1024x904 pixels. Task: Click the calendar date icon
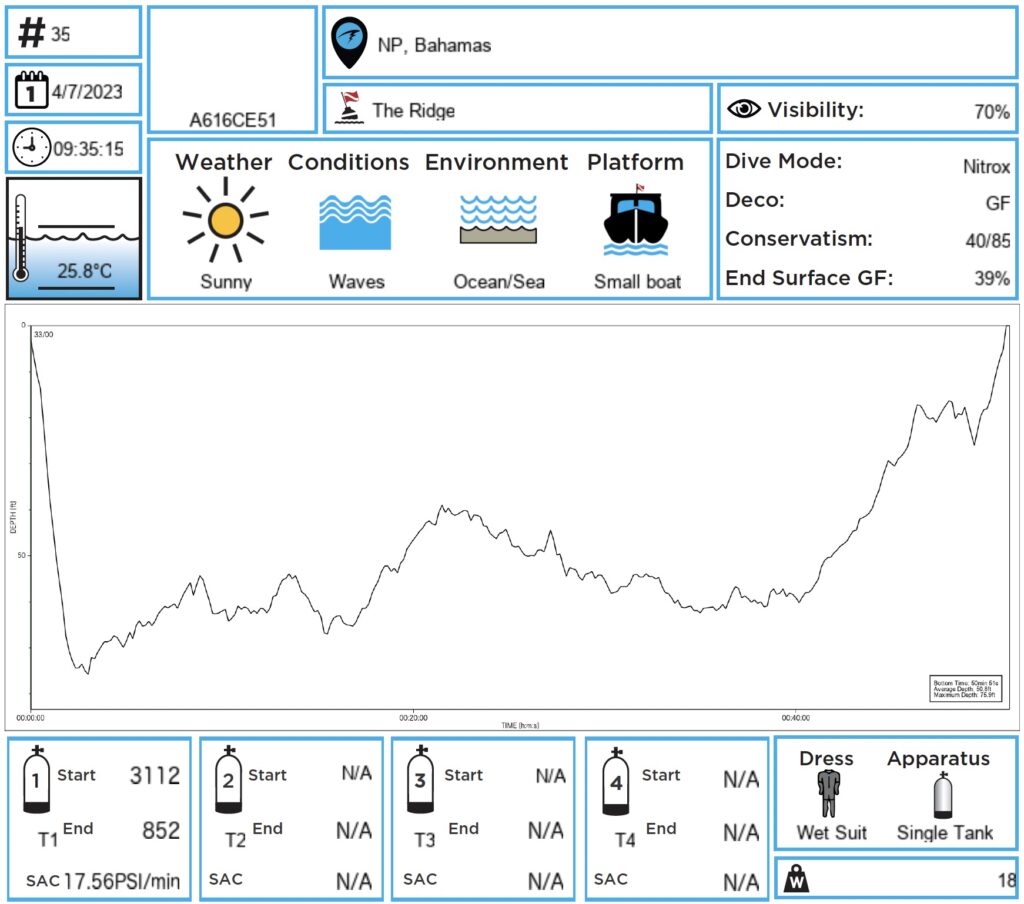pyautogui.click(x=31, y=92)
